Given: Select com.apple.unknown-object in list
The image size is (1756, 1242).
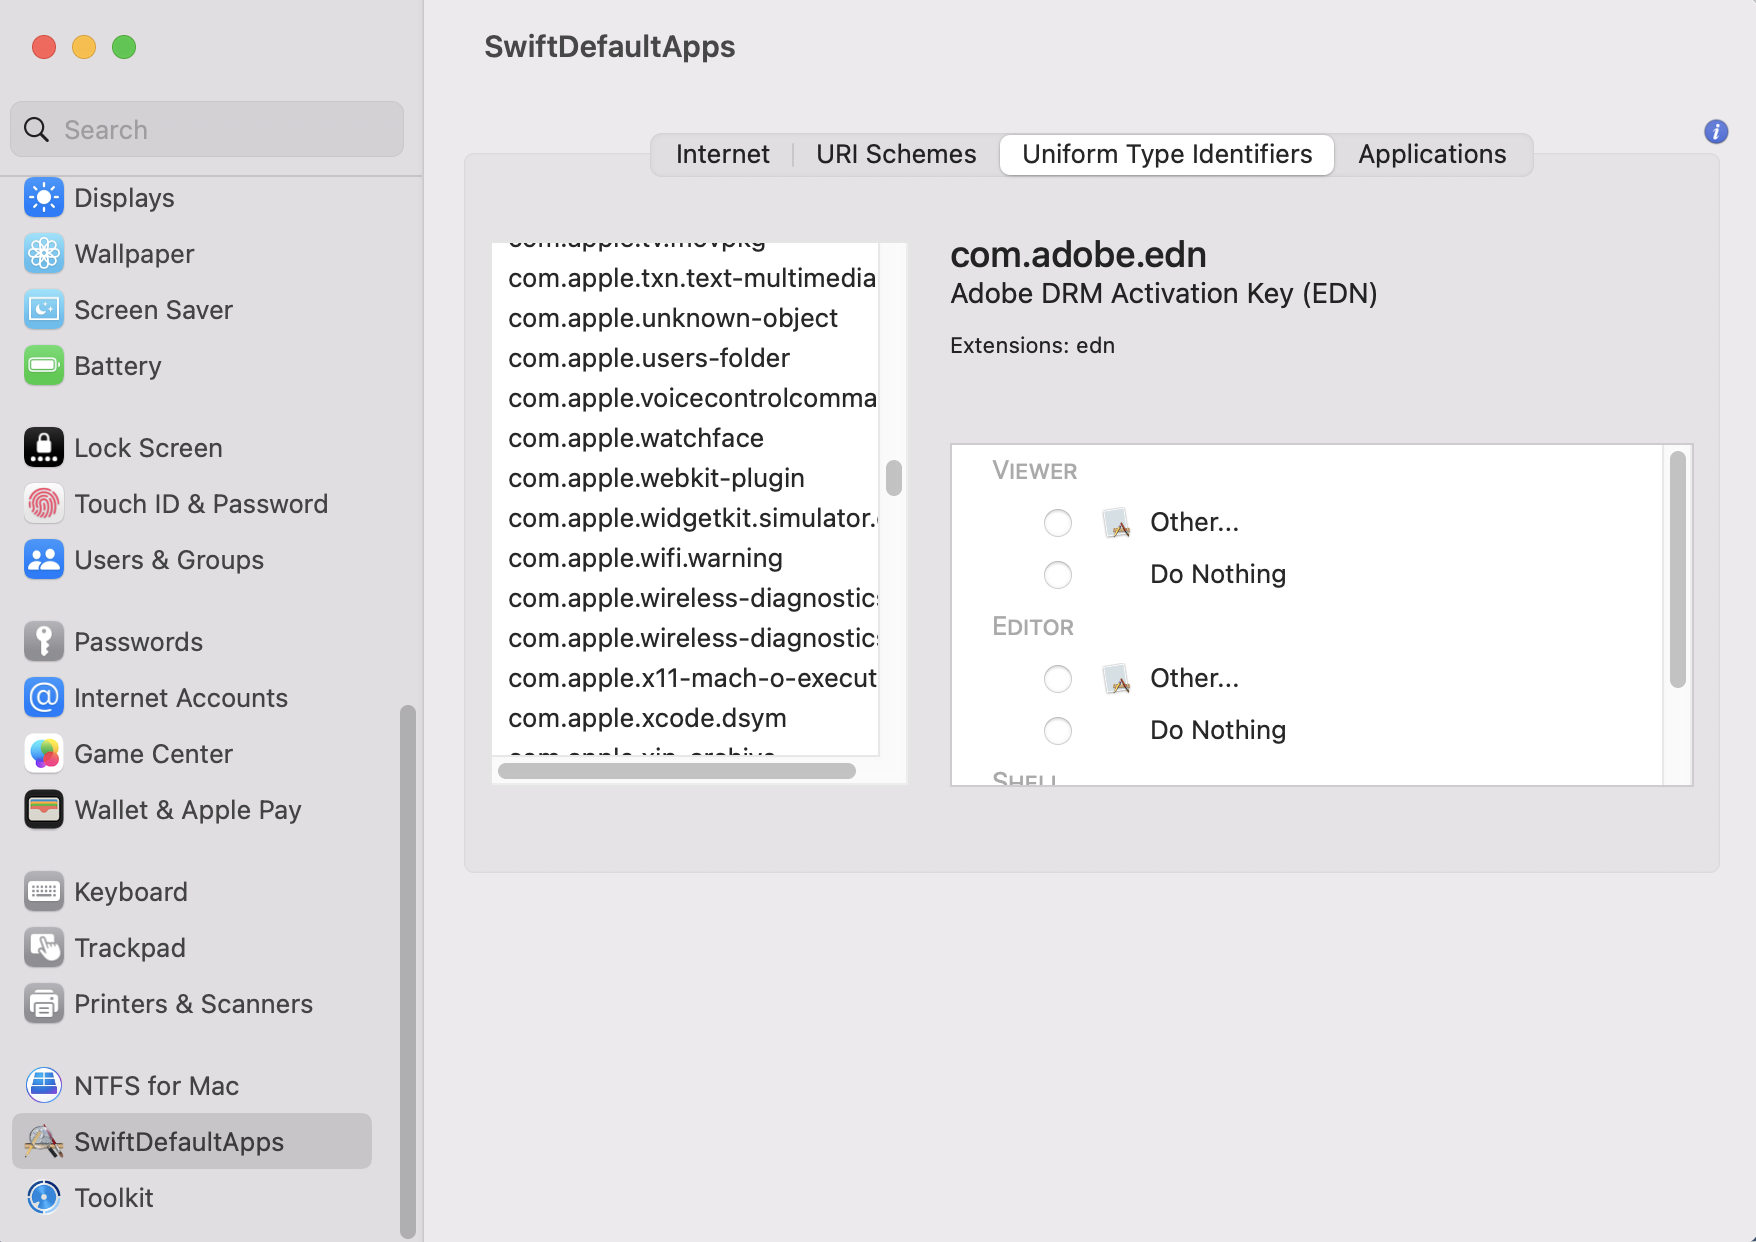Looking at the screenshot, I should click(686, 318).
